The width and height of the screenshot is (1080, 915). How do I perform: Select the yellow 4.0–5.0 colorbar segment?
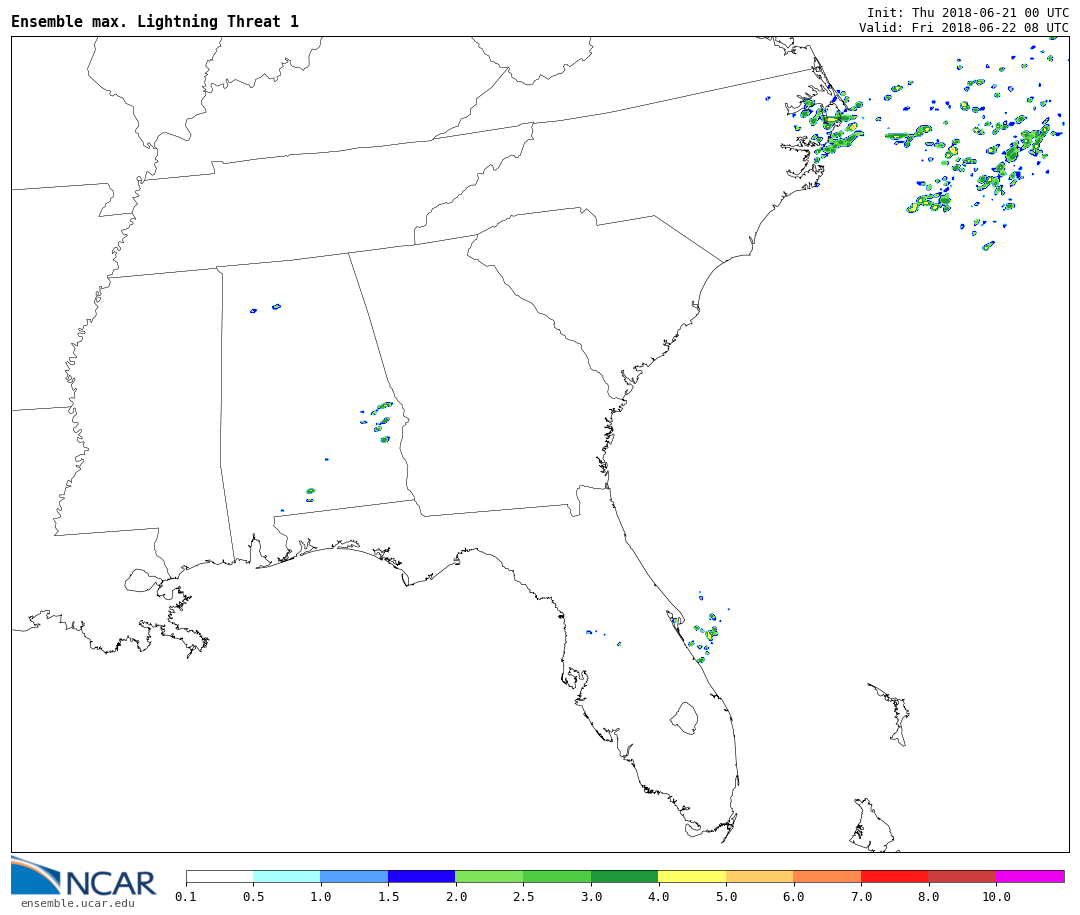(x=692, y=876)
